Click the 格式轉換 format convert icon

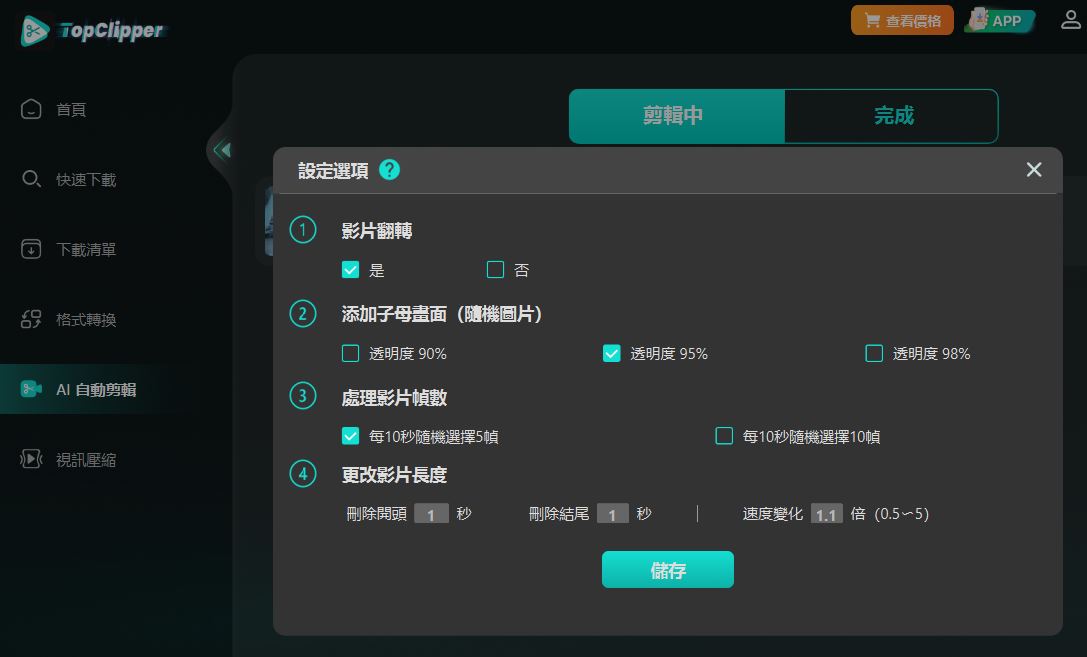pos(31,319)
